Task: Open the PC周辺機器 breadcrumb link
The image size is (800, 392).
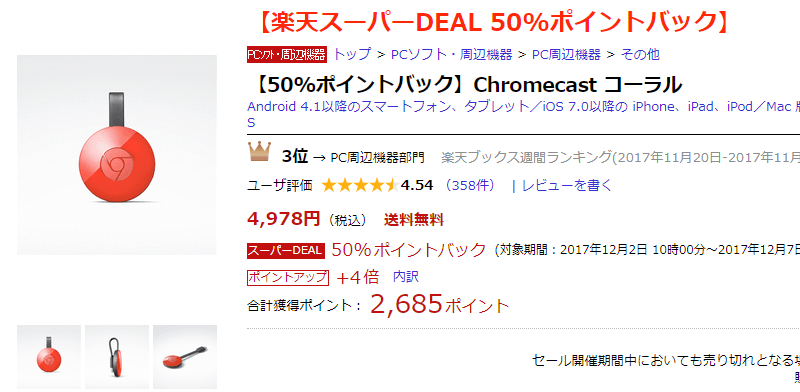Action: click(566, 55)
